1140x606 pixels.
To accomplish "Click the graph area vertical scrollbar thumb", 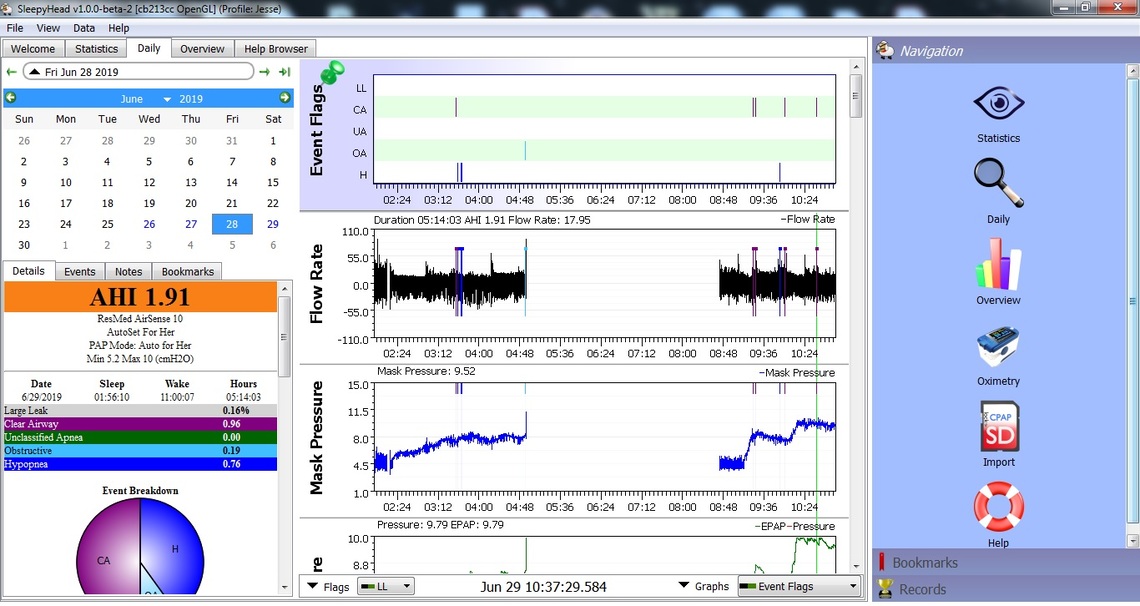I will coord(856,94).
